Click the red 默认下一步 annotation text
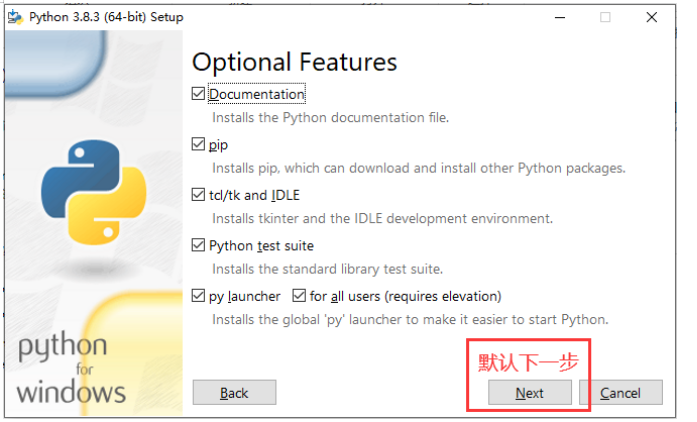This screenshot has width=697, height=422. (528, 361)
